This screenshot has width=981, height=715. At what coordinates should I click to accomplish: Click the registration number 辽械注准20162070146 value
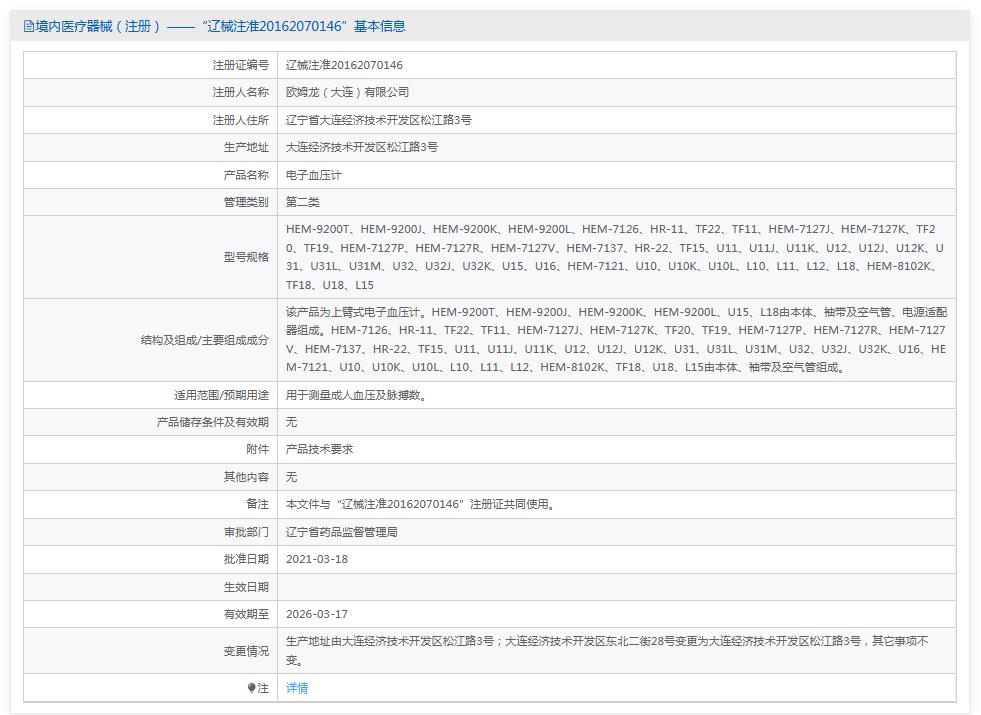coord(344,65)
